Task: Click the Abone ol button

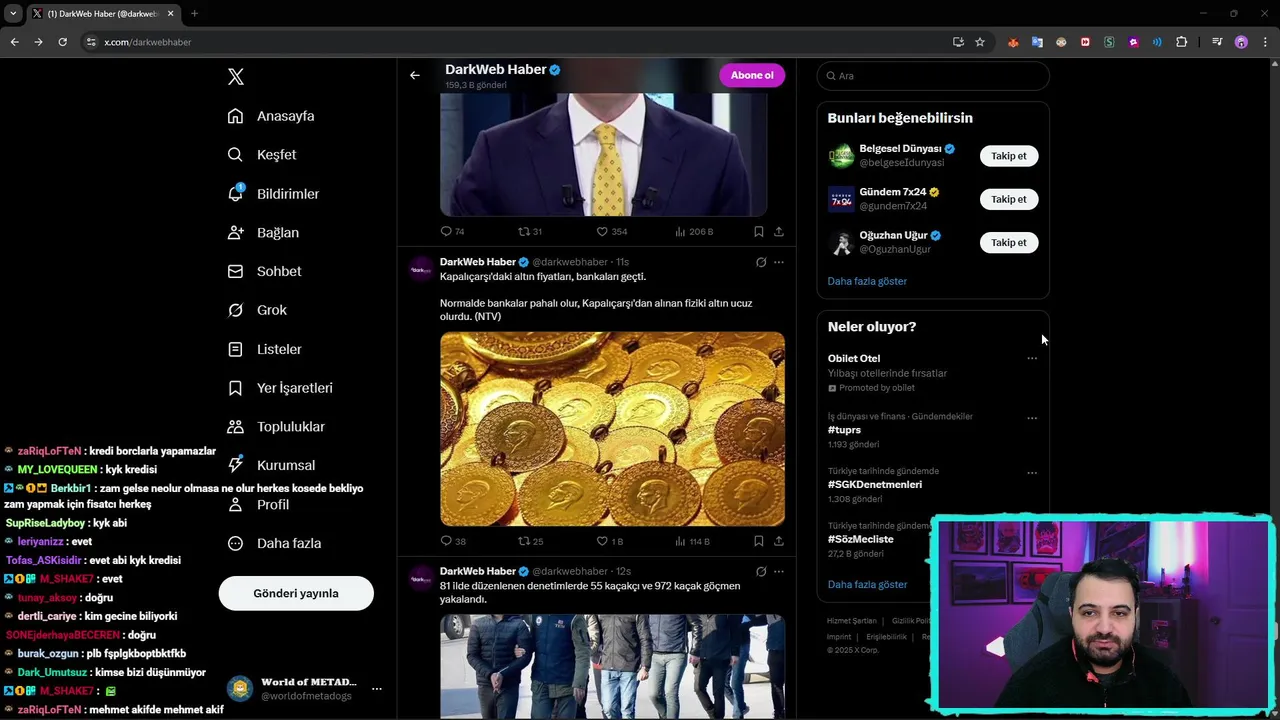Action: (752, 75)
